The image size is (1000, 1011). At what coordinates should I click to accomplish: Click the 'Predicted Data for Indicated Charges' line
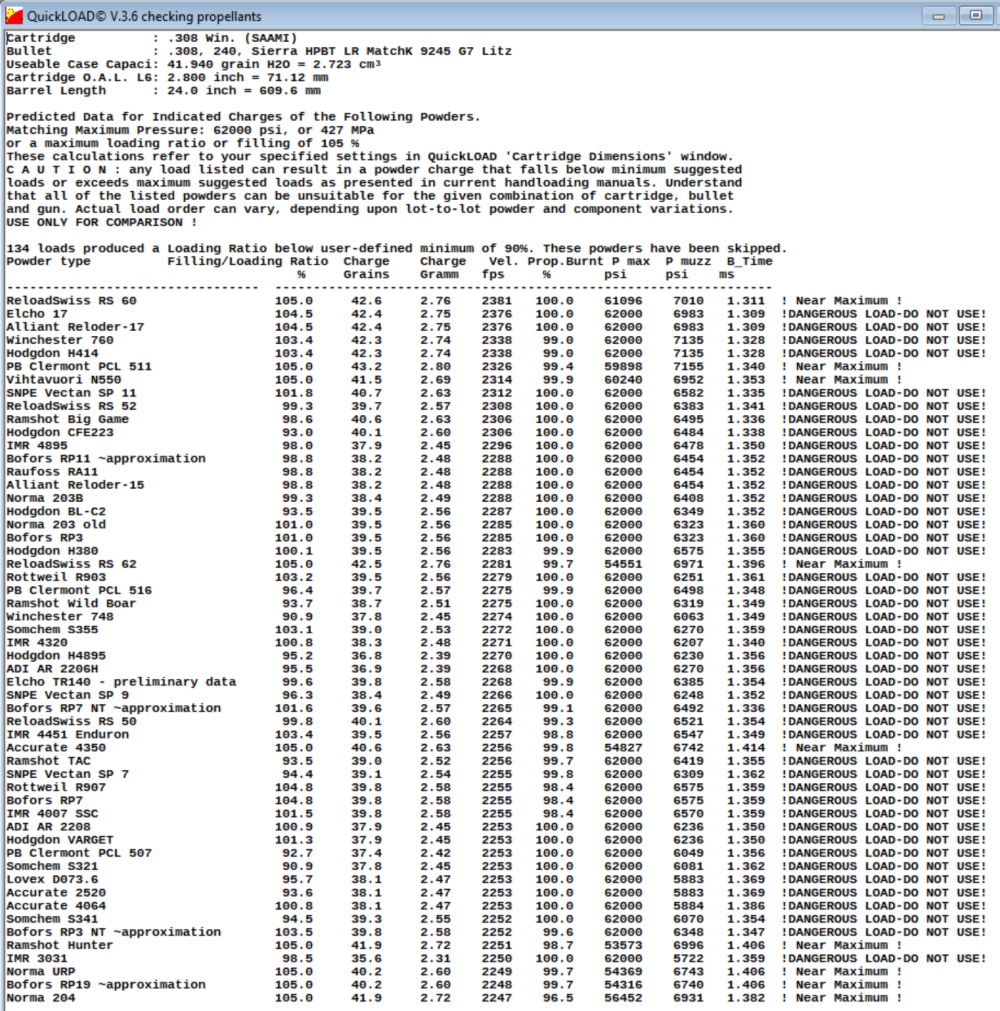(244, 117)
